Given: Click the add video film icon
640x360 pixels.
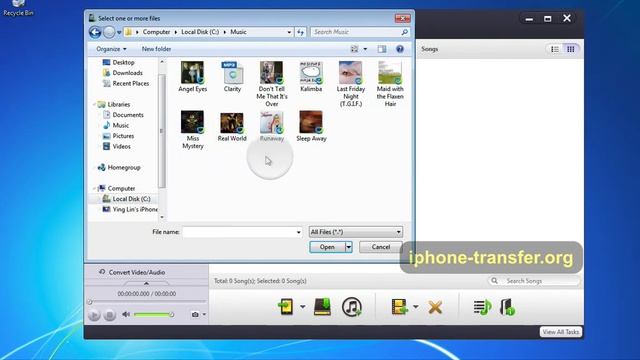Looking at the screenshot, I should (x=400, y=307).
